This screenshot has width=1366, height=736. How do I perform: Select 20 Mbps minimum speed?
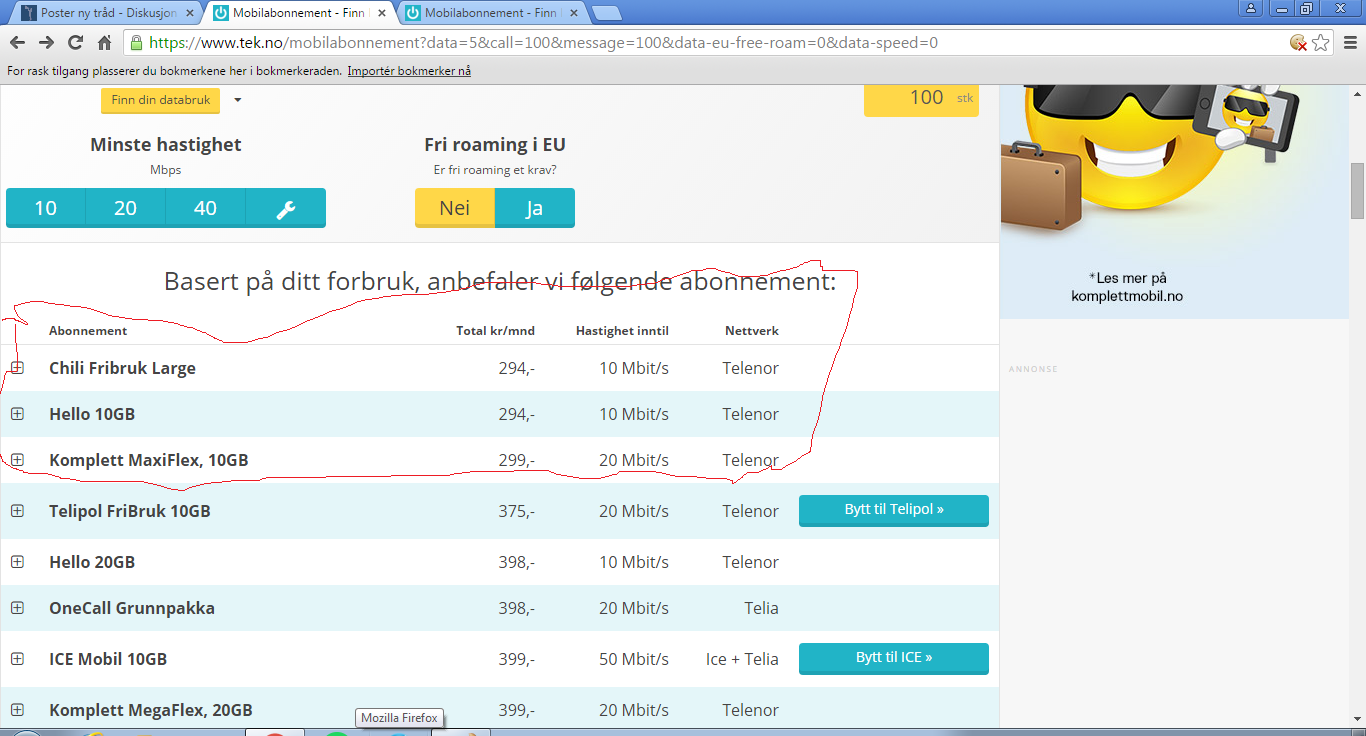click(126, 208)
